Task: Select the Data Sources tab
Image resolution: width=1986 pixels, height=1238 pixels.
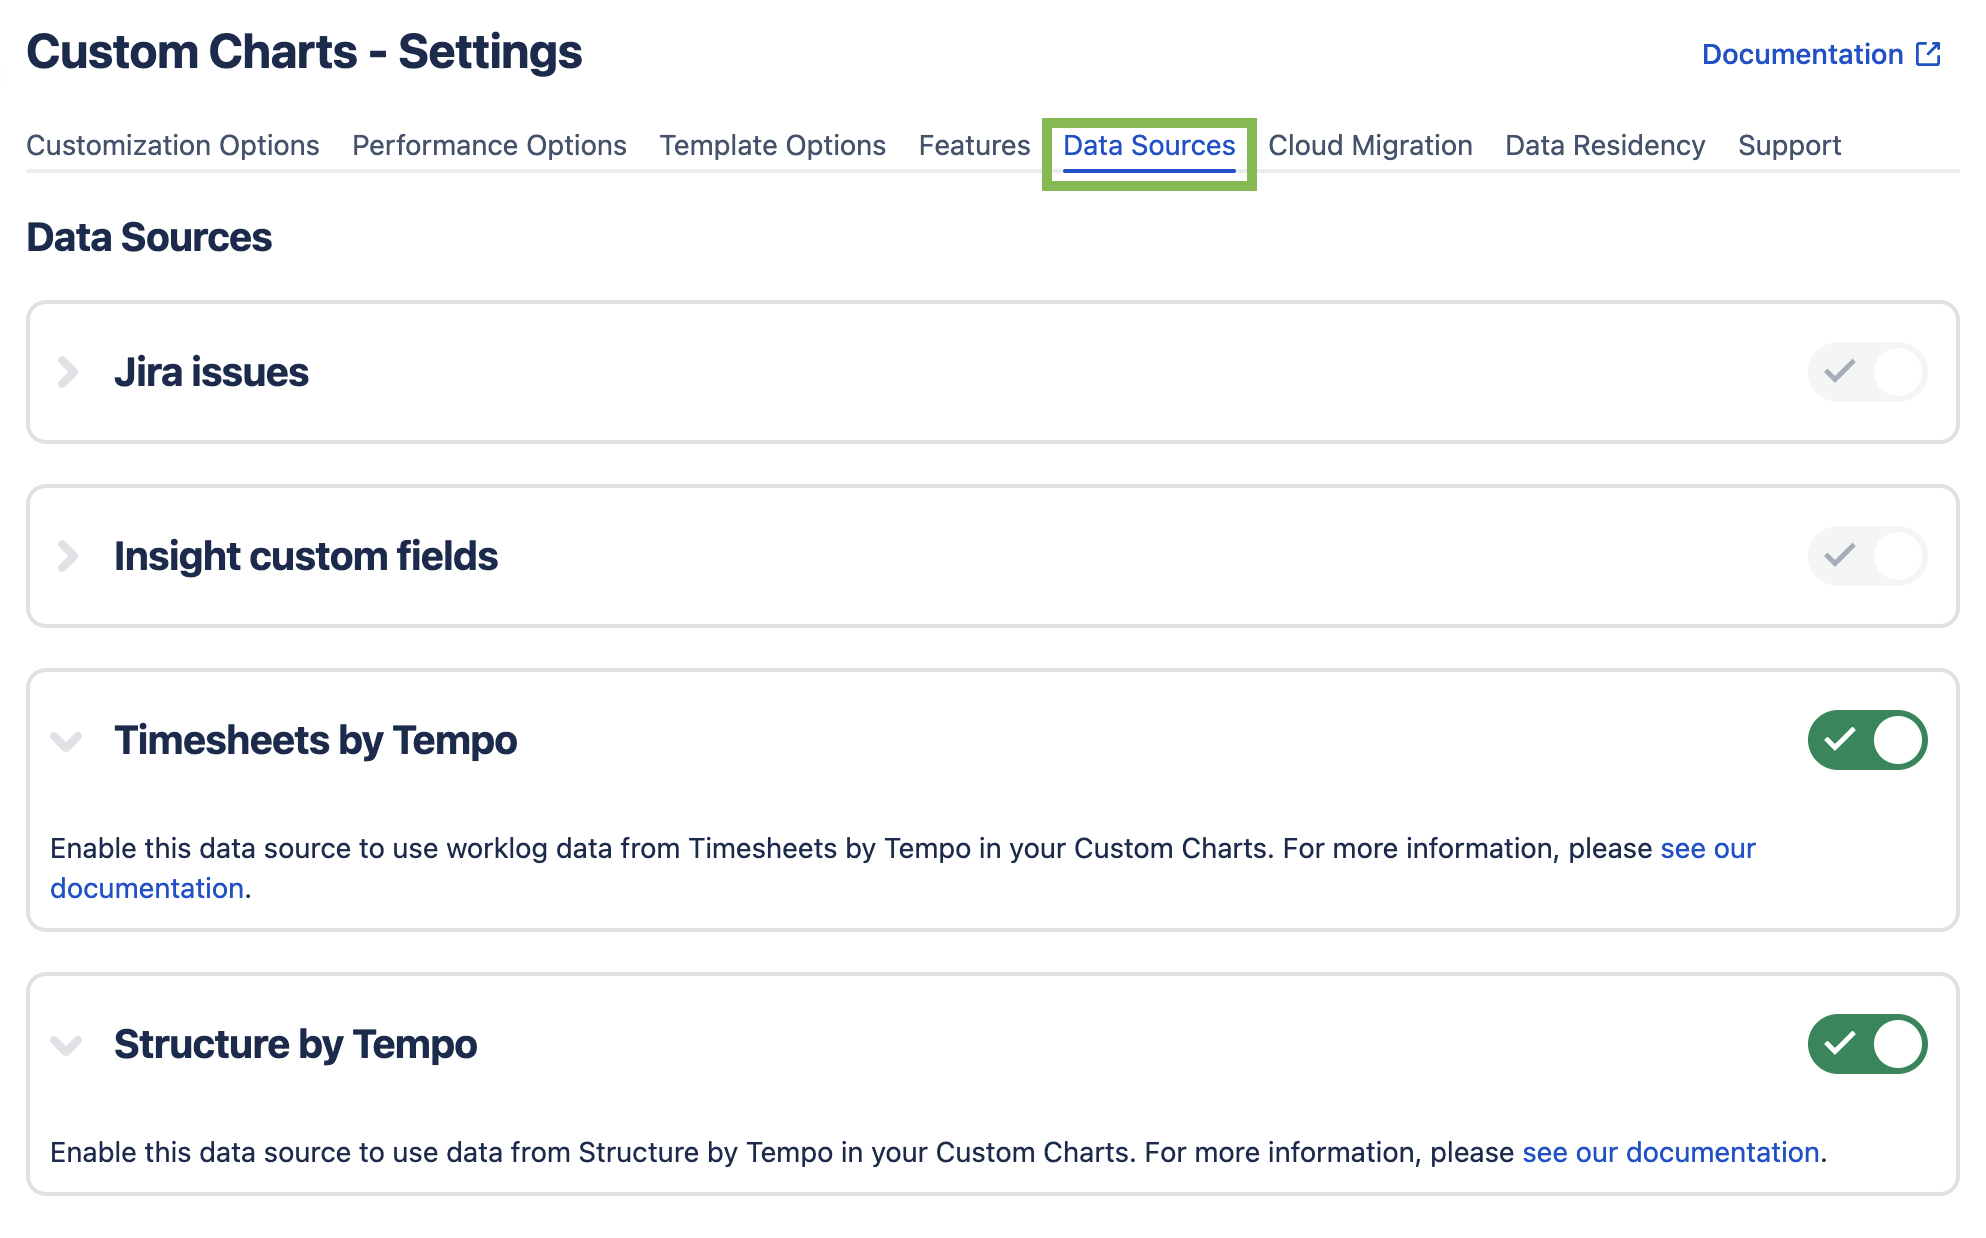Action: pyautogui.click(x=1149, y=146)
